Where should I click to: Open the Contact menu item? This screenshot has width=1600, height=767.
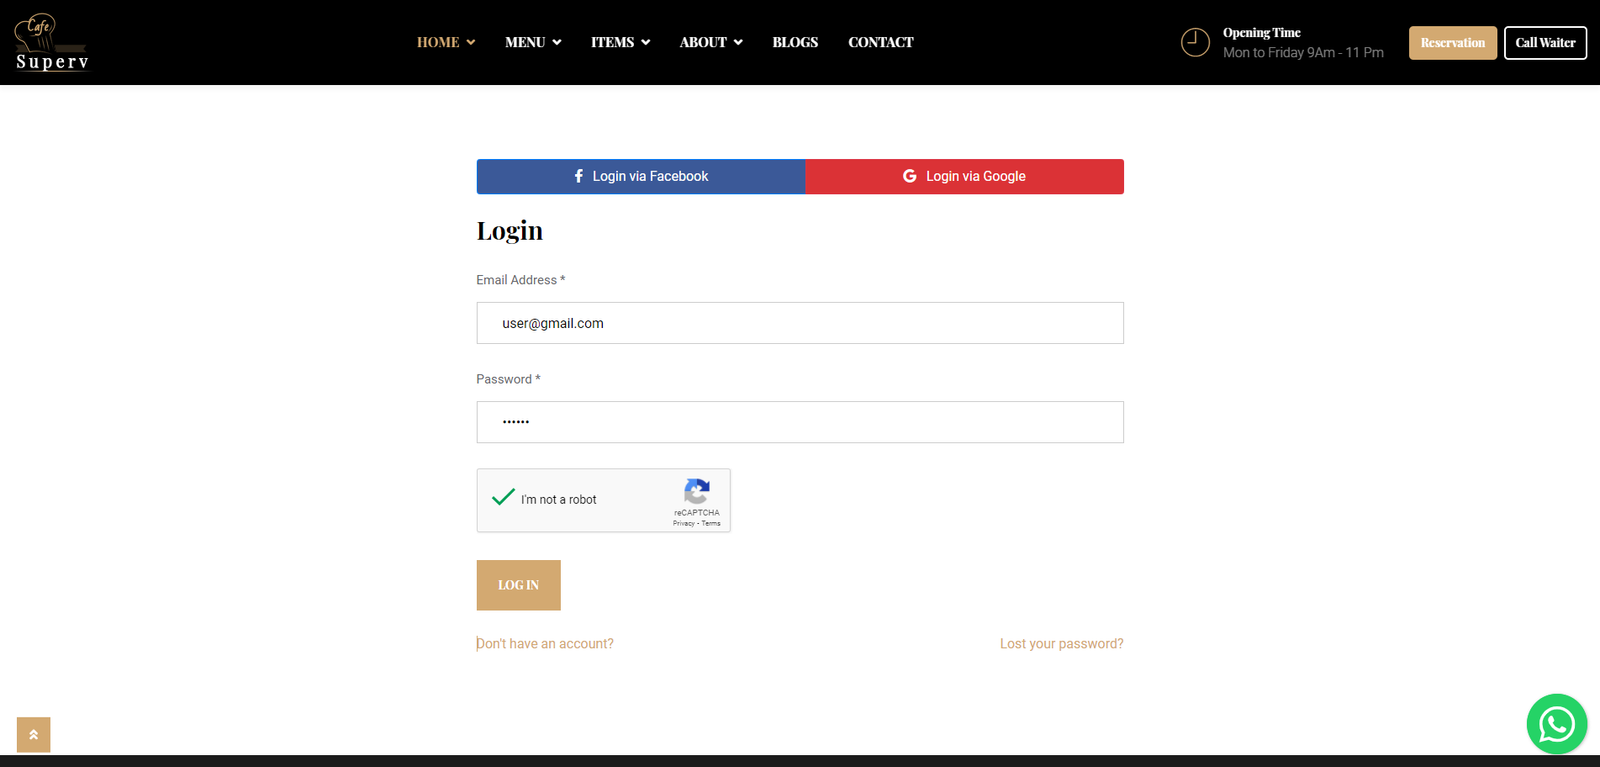(880, 43)
